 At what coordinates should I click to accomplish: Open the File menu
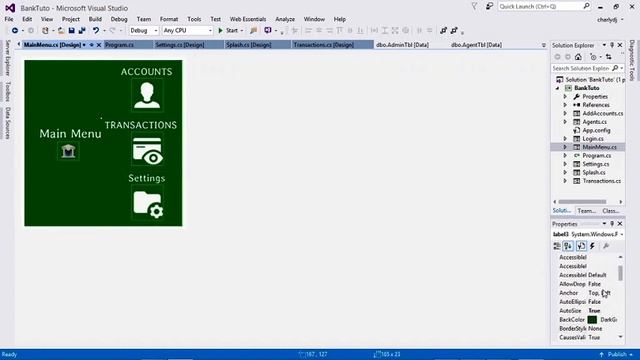click(x=9, y=19)
